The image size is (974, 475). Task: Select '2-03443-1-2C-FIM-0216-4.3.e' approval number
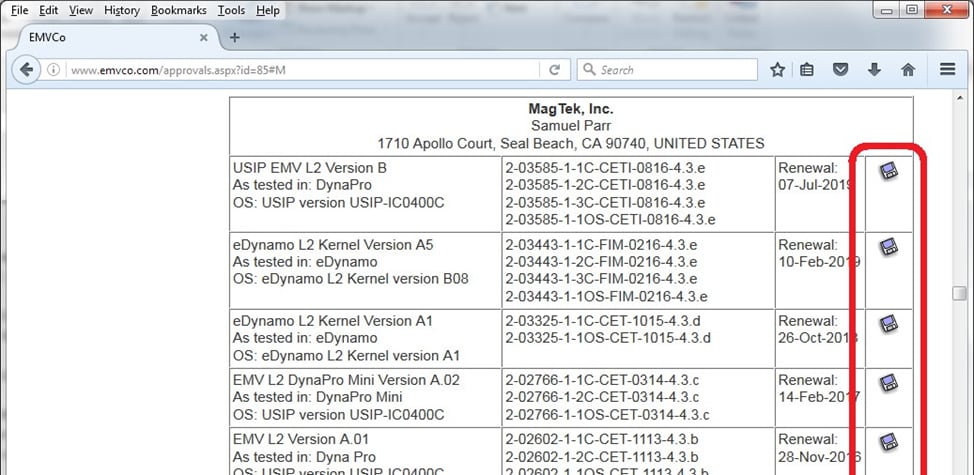tap(601, 262)
